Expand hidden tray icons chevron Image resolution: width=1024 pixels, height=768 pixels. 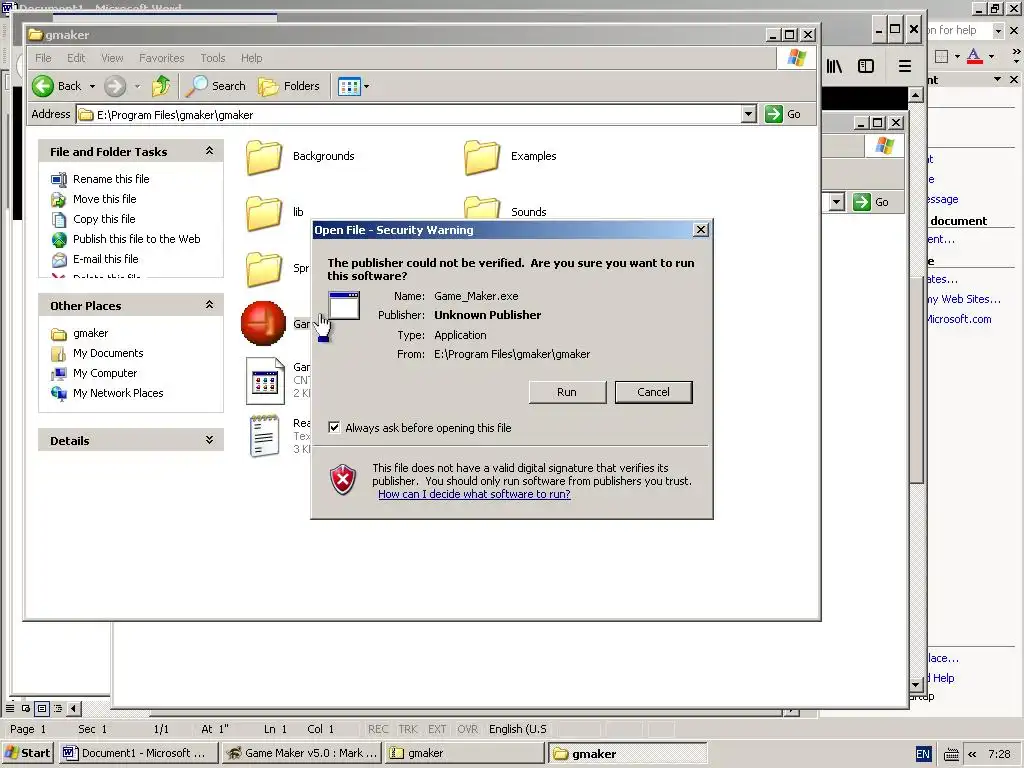pyautogui.click(x=972, y=754)
